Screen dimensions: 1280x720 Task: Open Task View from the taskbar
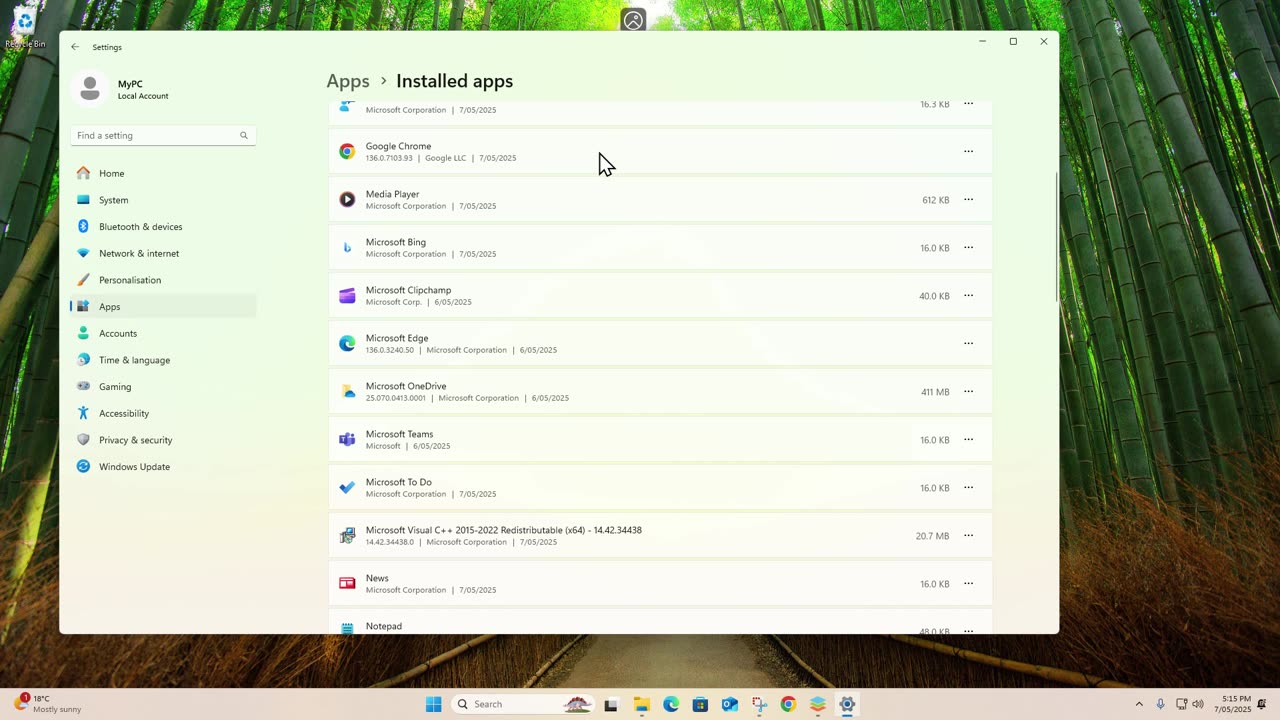click(611, 704)
